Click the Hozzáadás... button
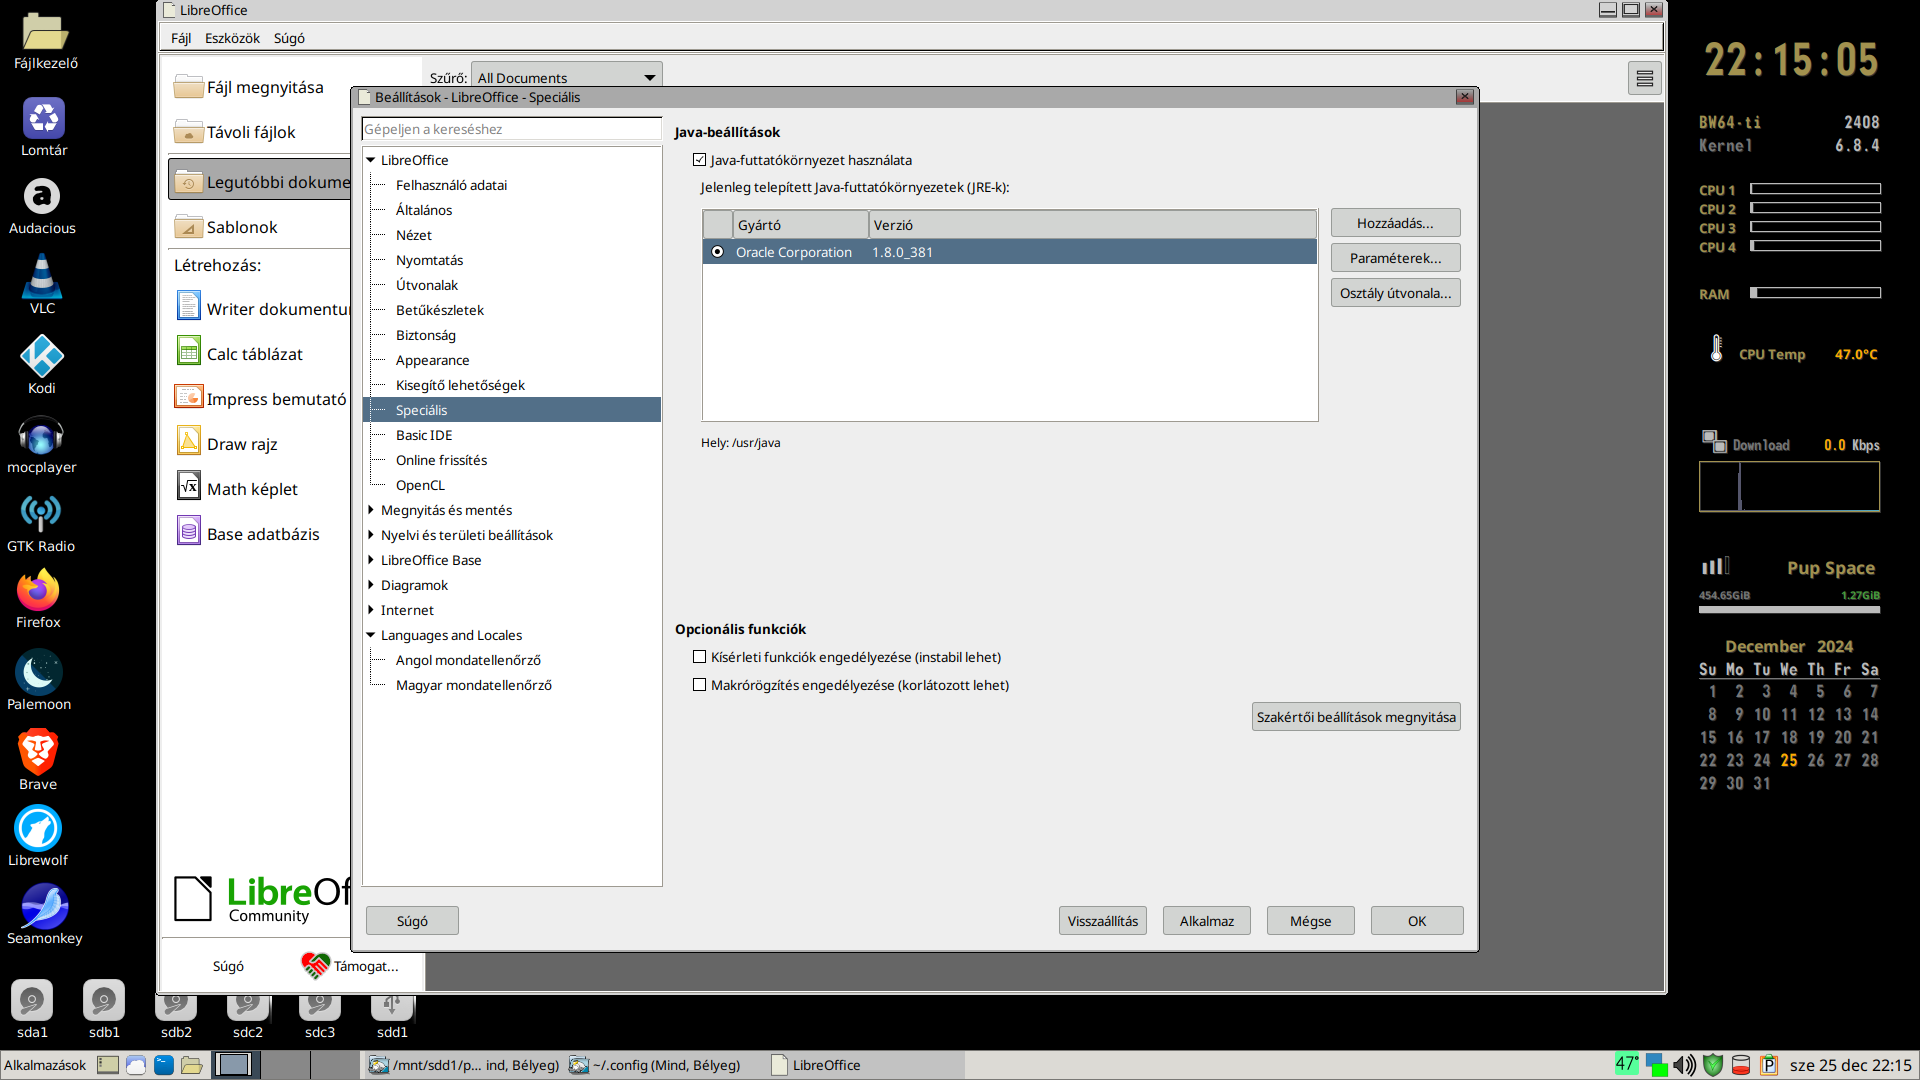The width and height of the screenshot is (1920, 1080). [1395, 223]
